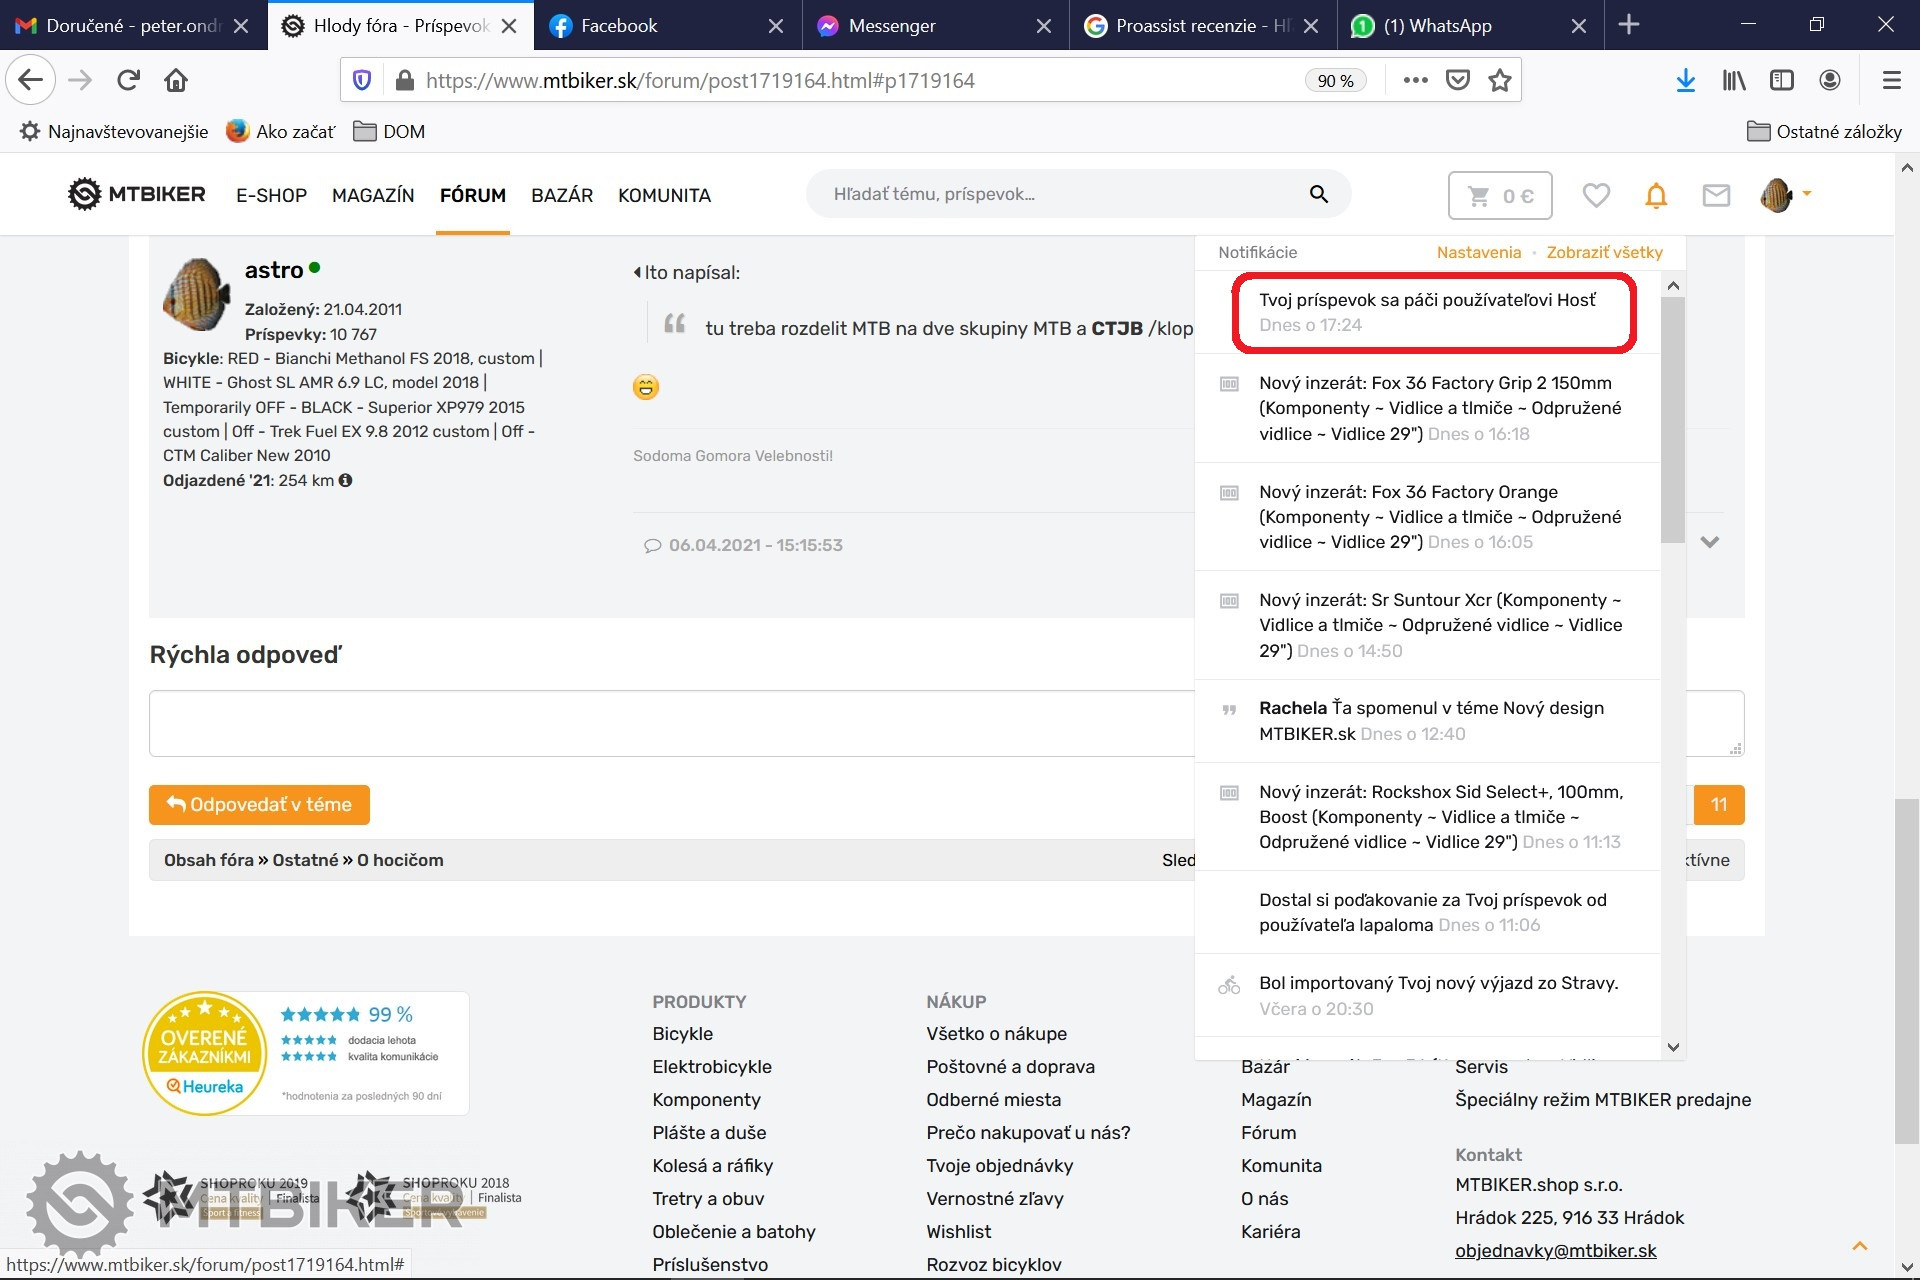1920x1280 pixels.
Task: Click the wishlist heart icon
Action: point(1596,195)
